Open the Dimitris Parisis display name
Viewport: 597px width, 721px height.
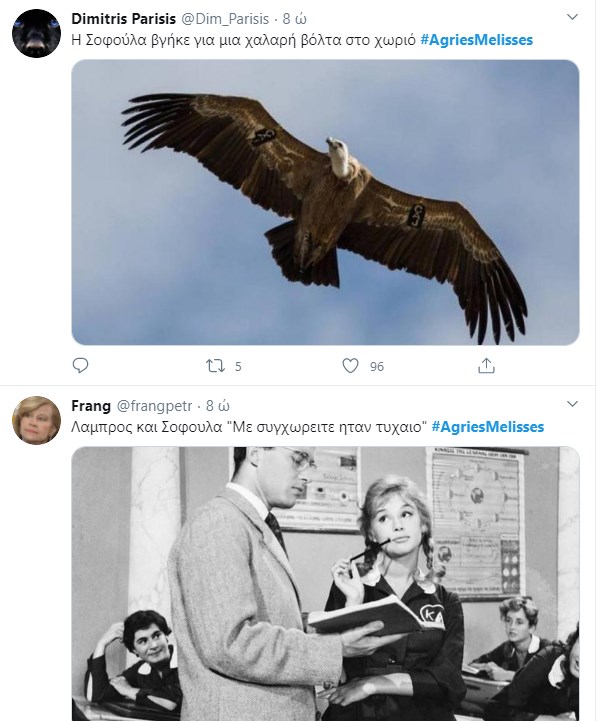(x=124, y=19)
